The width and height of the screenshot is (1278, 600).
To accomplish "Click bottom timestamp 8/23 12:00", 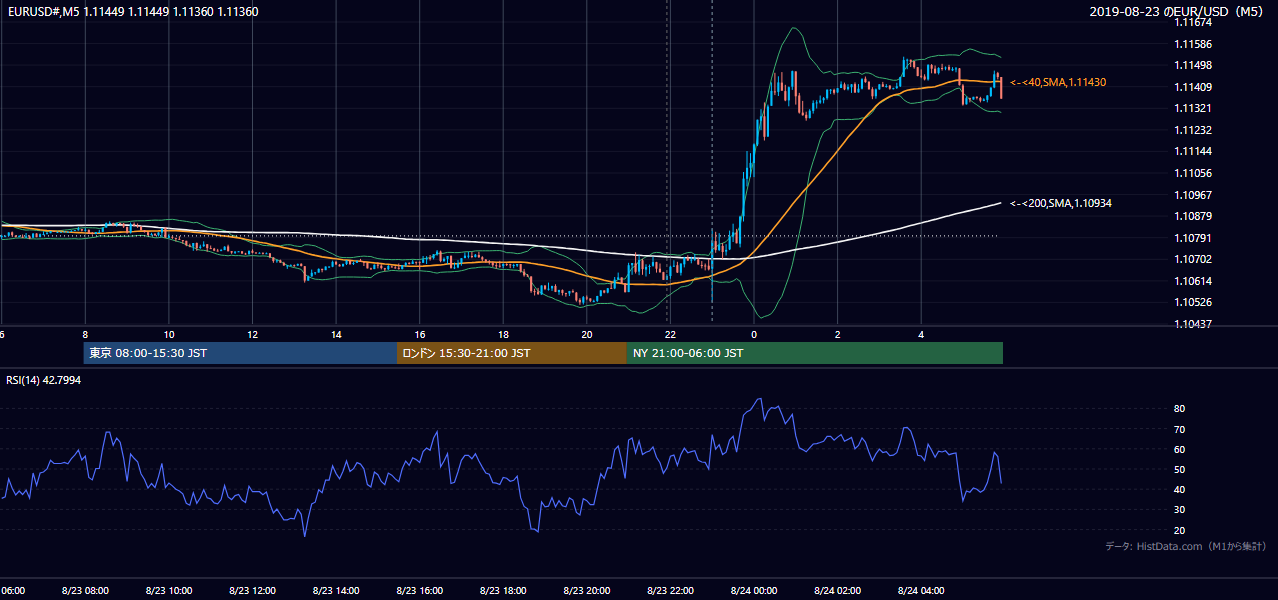I will [253, 591].
